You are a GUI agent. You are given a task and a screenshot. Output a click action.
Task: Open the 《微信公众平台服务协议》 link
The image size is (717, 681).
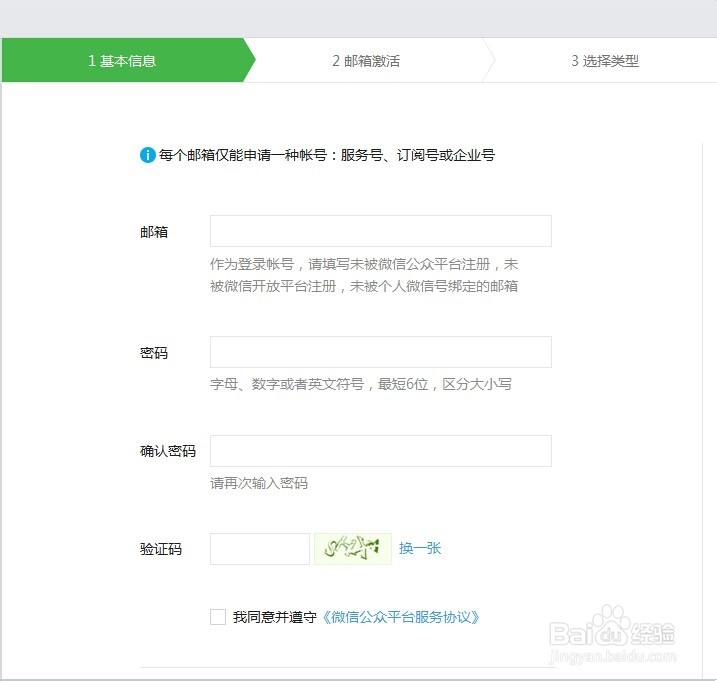(401, 617)
